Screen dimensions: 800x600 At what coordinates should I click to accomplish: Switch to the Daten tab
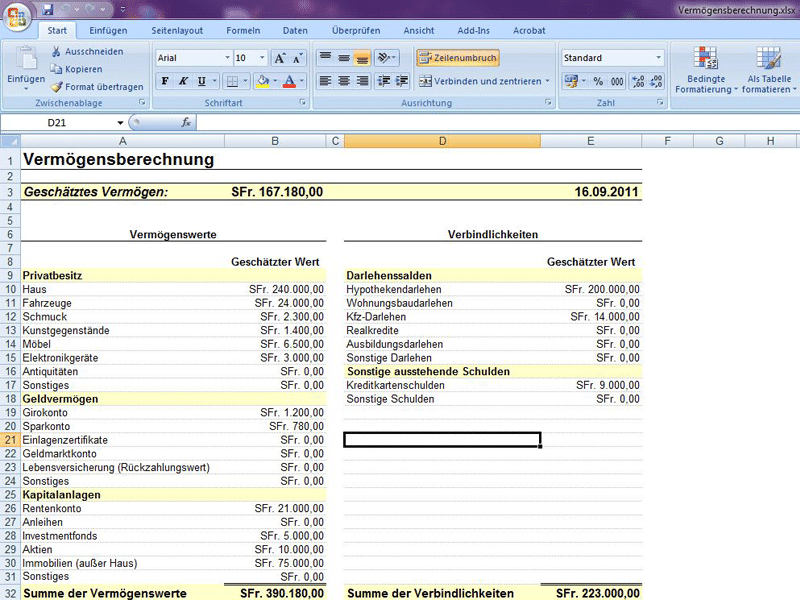(x=295, y=31)
